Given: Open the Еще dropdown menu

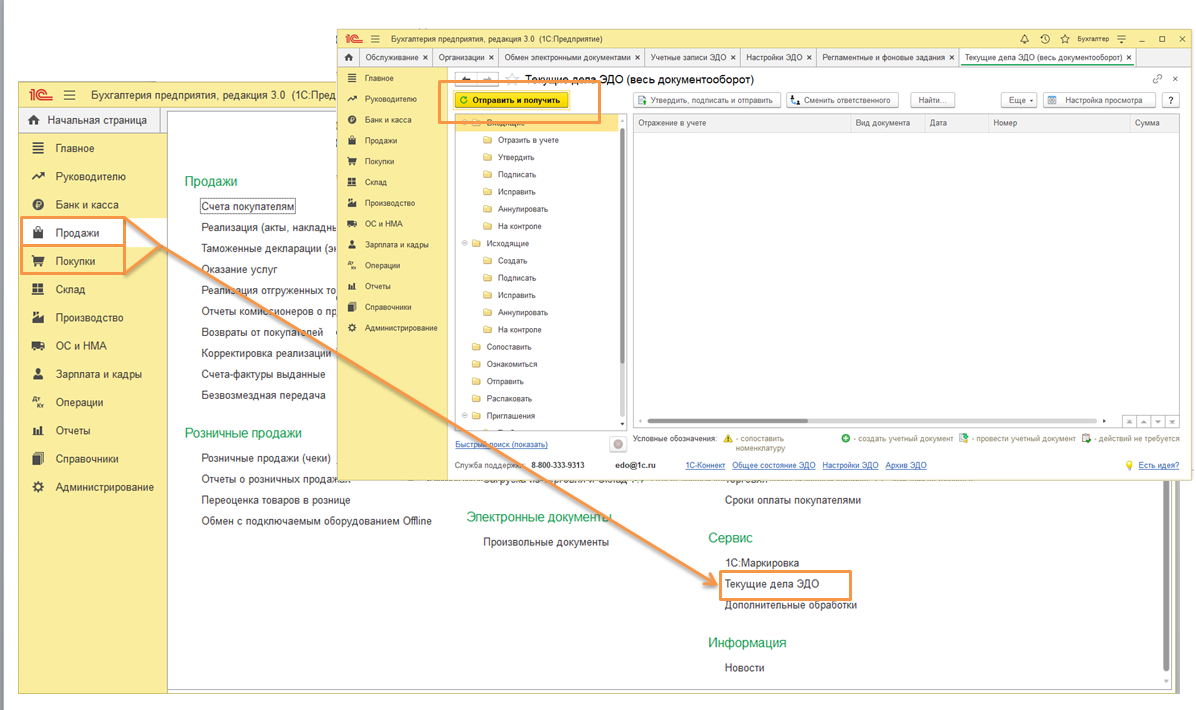Looking at the screenshot, I should click(x=1019, y=100).
